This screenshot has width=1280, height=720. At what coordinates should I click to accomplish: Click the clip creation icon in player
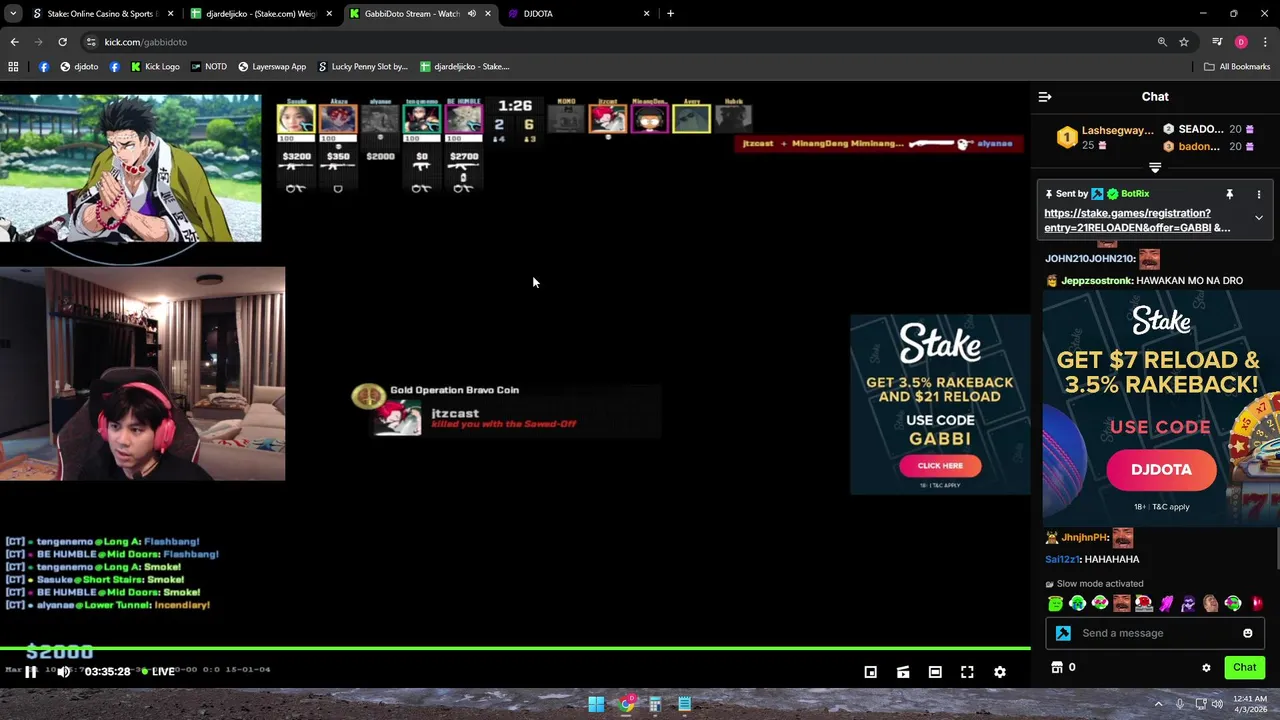coord(903,672)
